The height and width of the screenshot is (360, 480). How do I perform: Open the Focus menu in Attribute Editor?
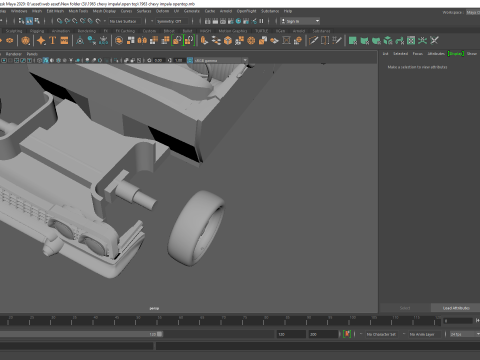418,53
